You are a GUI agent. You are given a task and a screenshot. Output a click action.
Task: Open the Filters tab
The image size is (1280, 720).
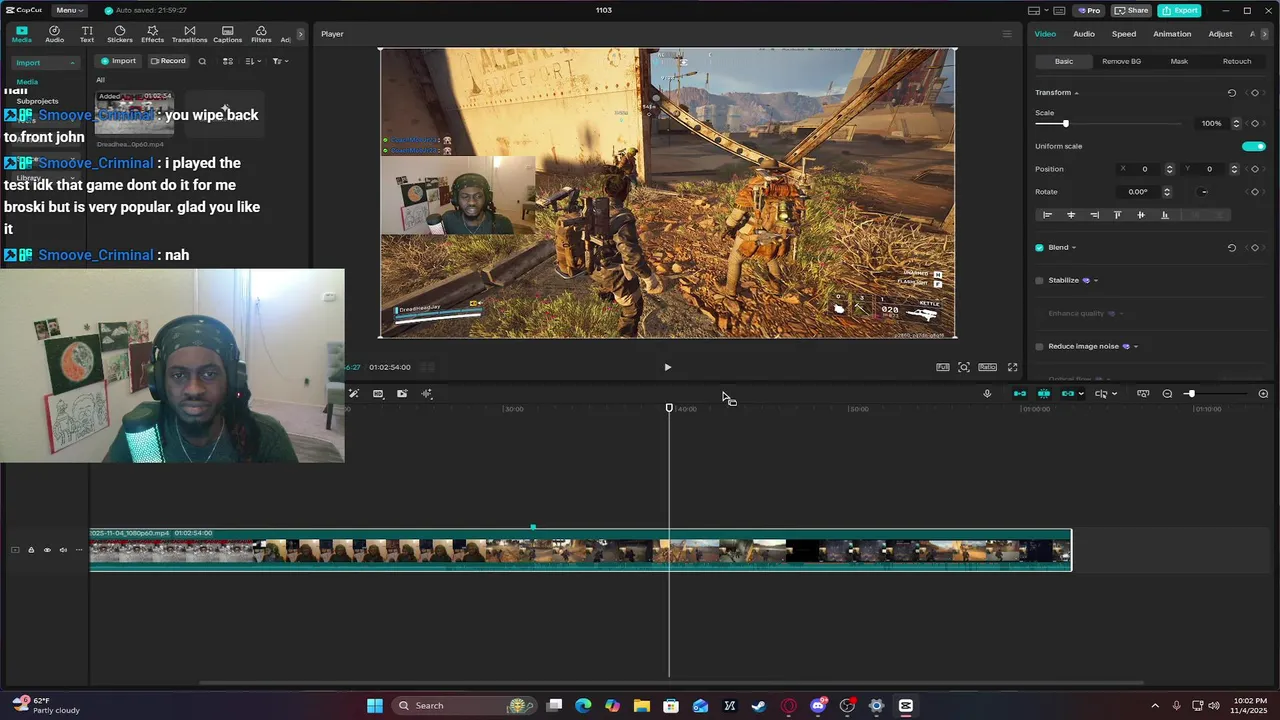tap(261, 34)
